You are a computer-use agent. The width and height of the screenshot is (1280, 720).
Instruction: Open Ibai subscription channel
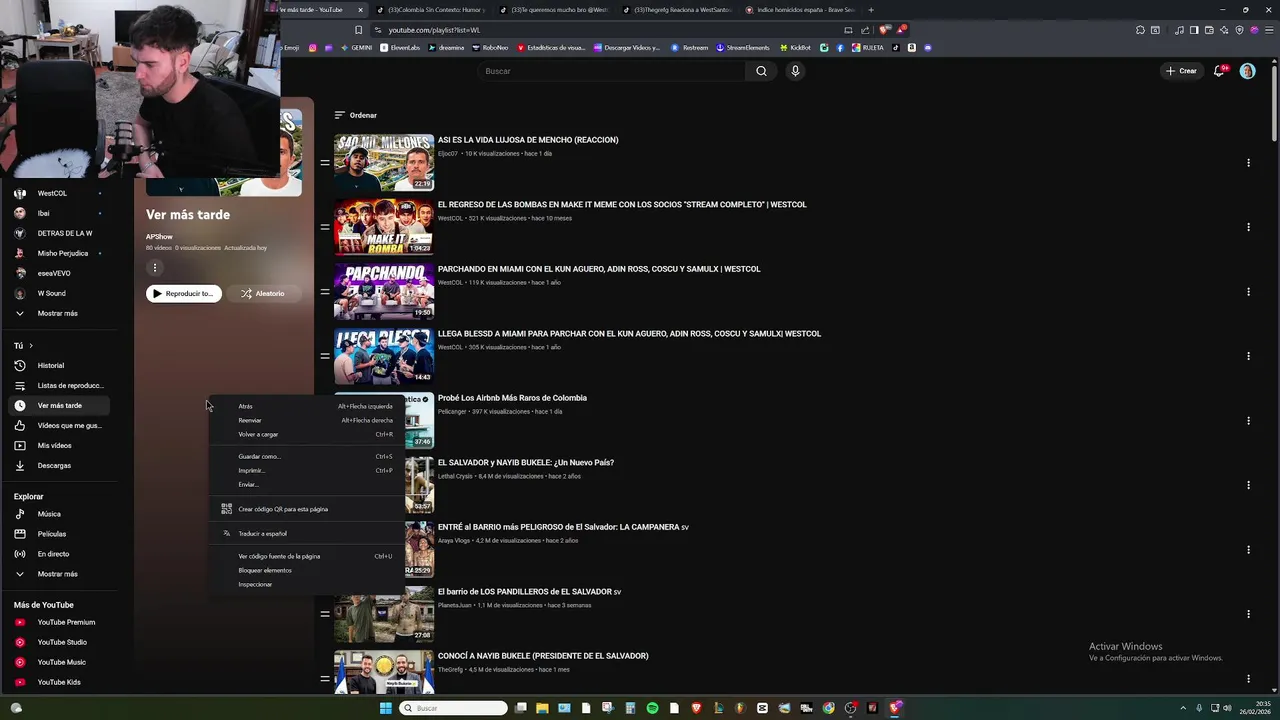tap(57, 213)
